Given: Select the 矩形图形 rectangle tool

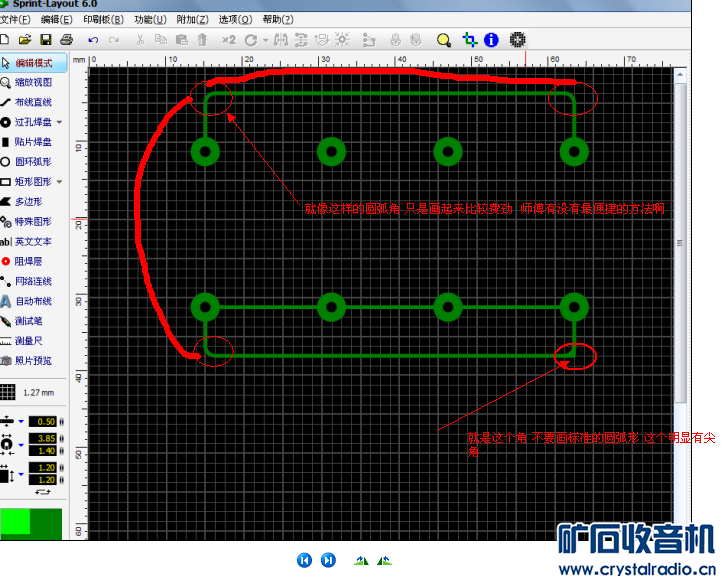Looking at the screenshot, I should click(x=28, y=182).
